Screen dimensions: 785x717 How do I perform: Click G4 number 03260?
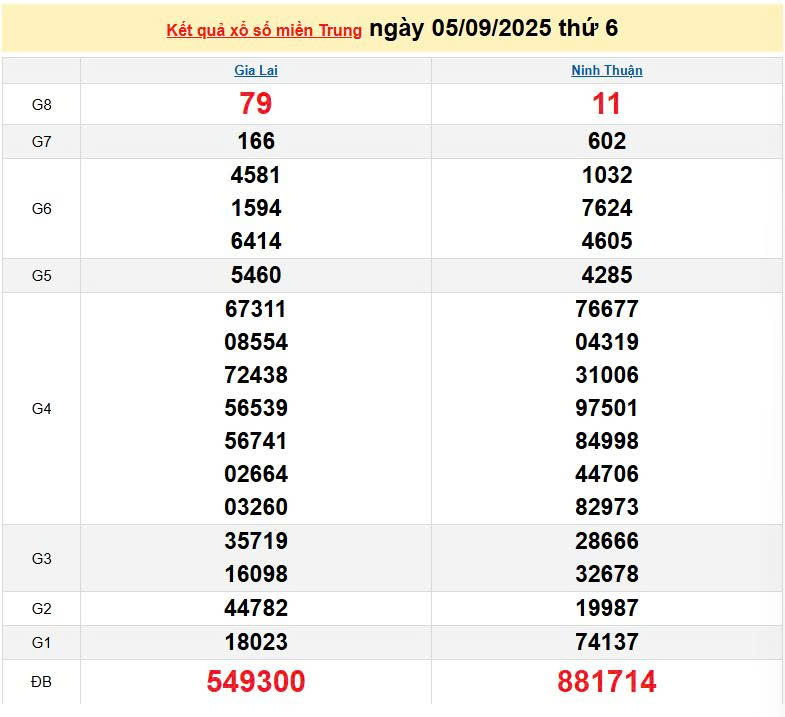(256, 507)
